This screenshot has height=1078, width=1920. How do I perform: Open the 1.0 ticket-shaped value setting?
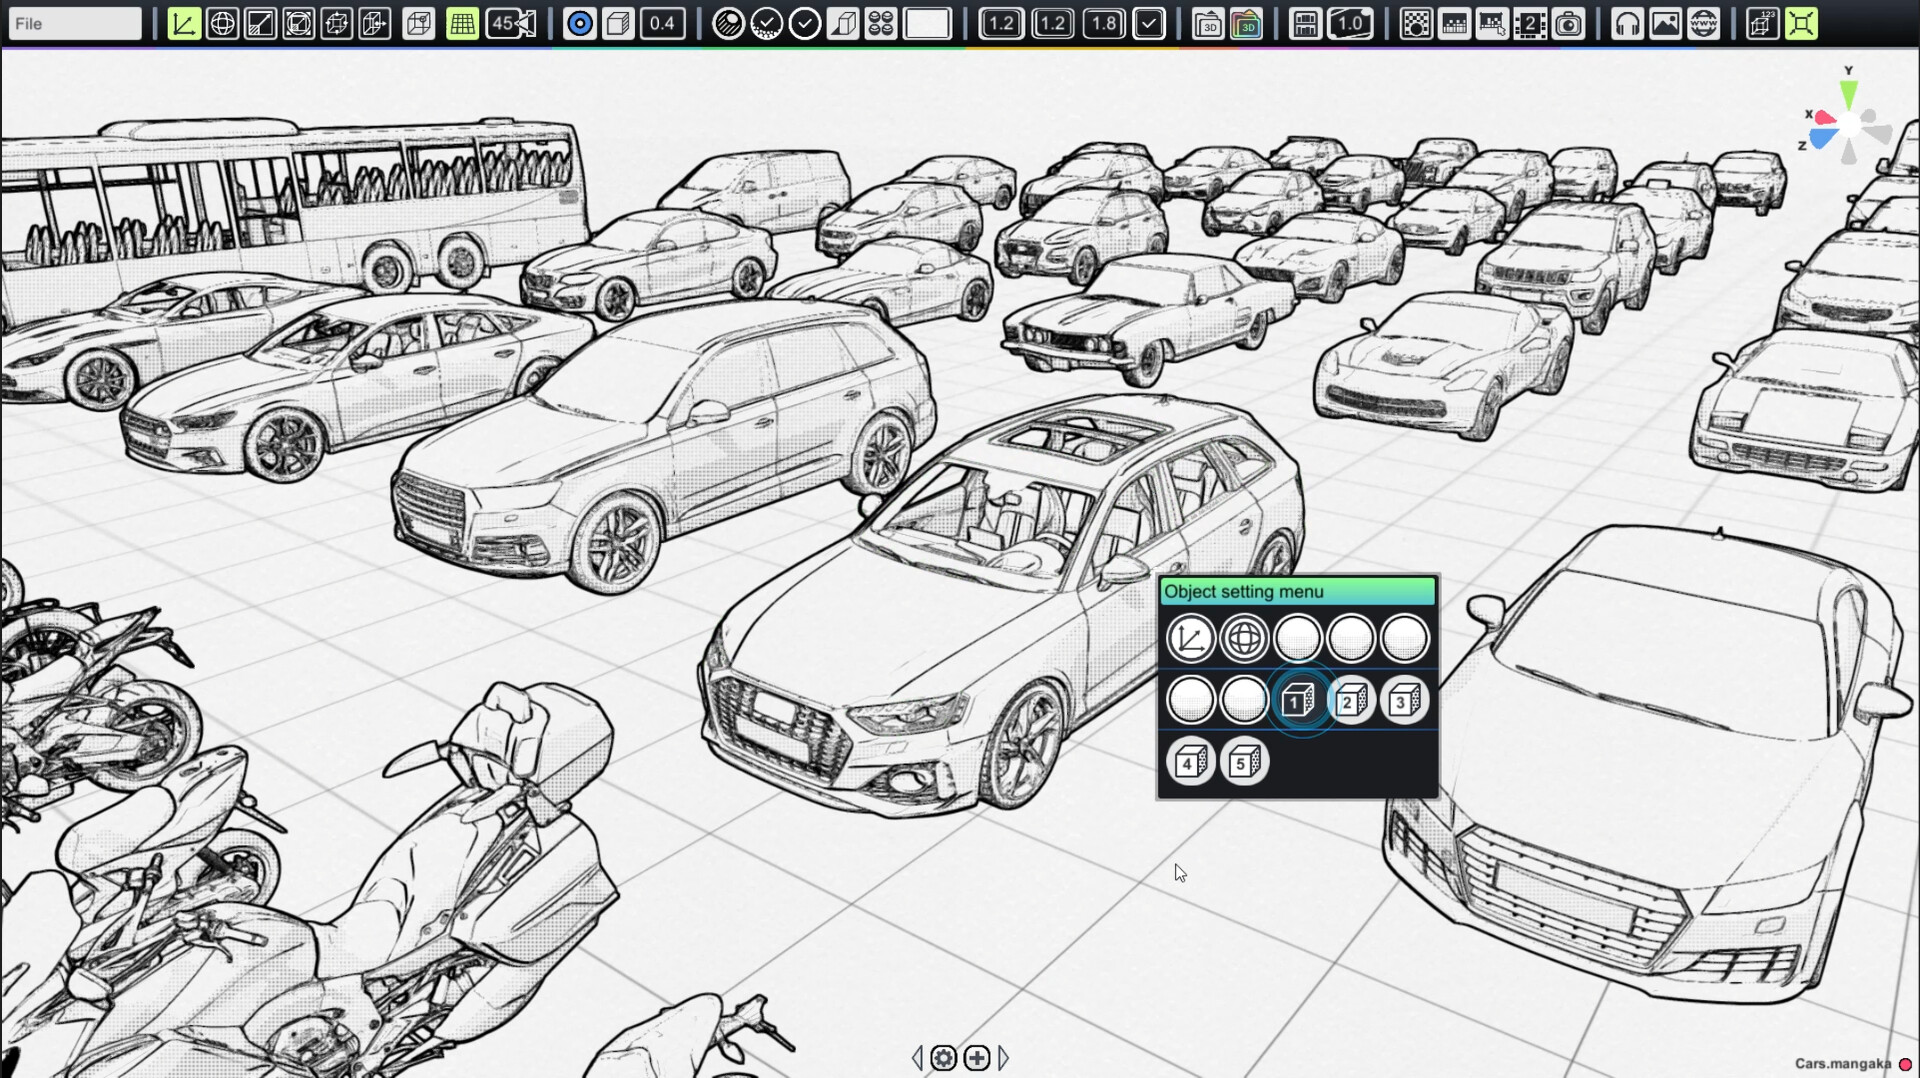[1350, 23]
